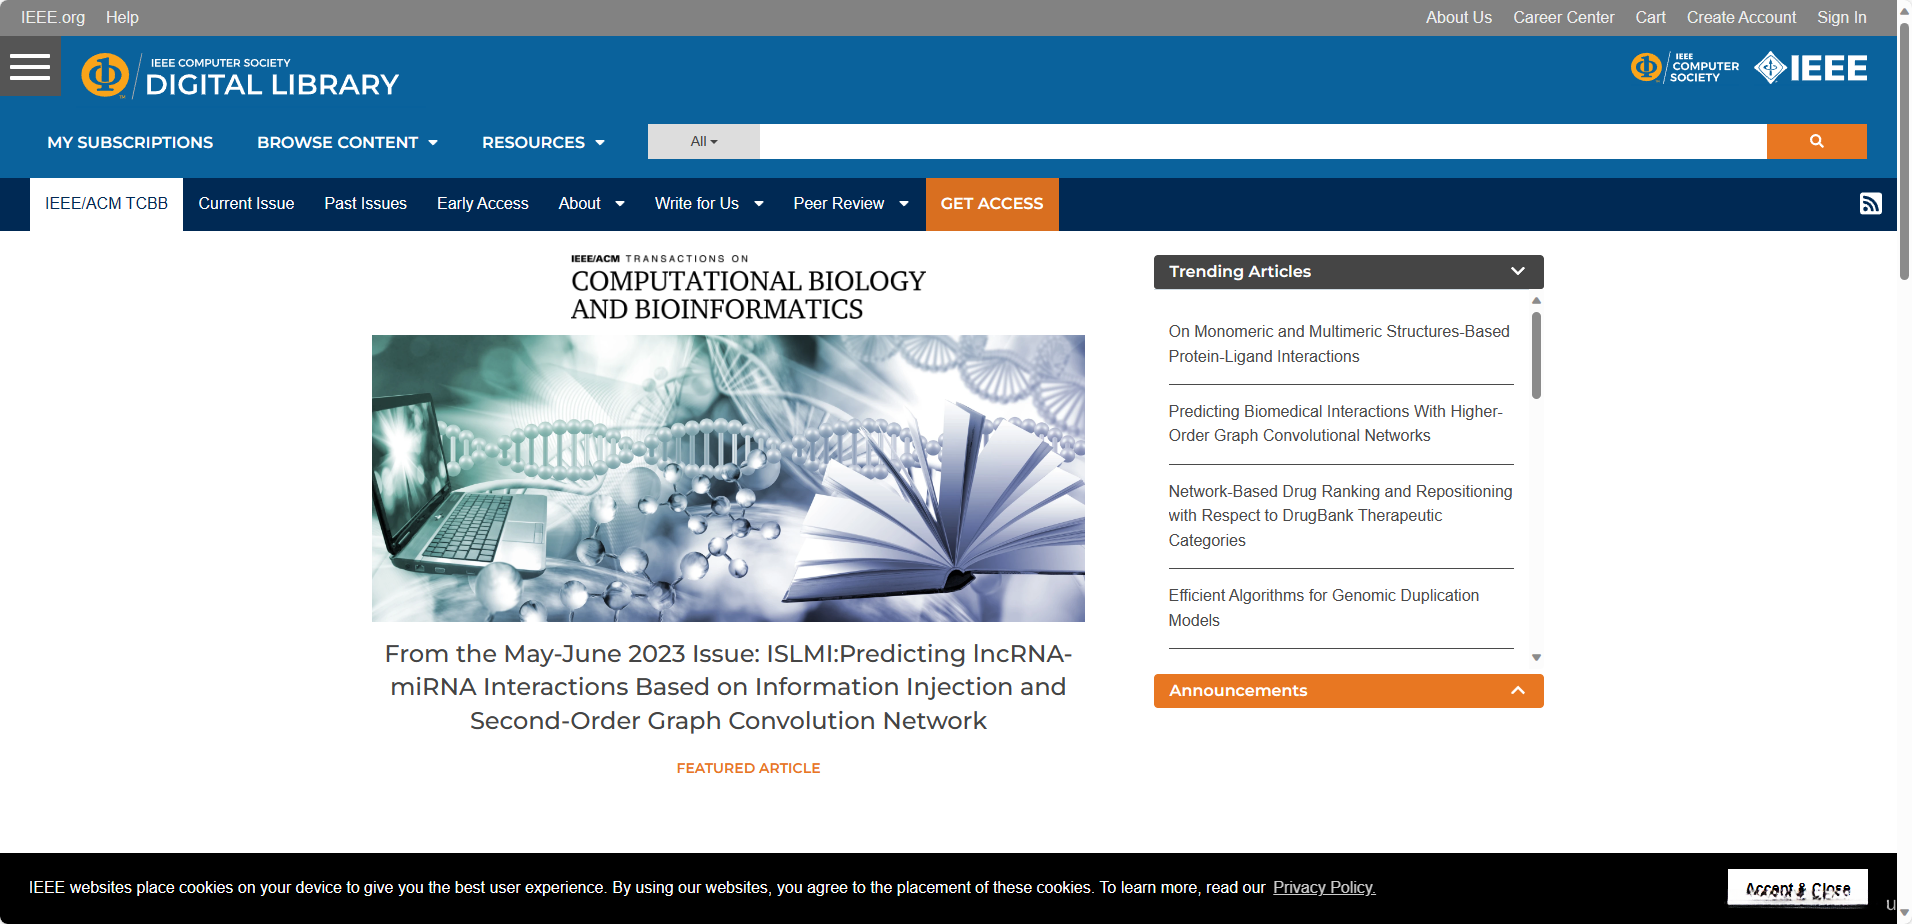
Task: Open the Peer Review dropdown
Action: point(851,204)
